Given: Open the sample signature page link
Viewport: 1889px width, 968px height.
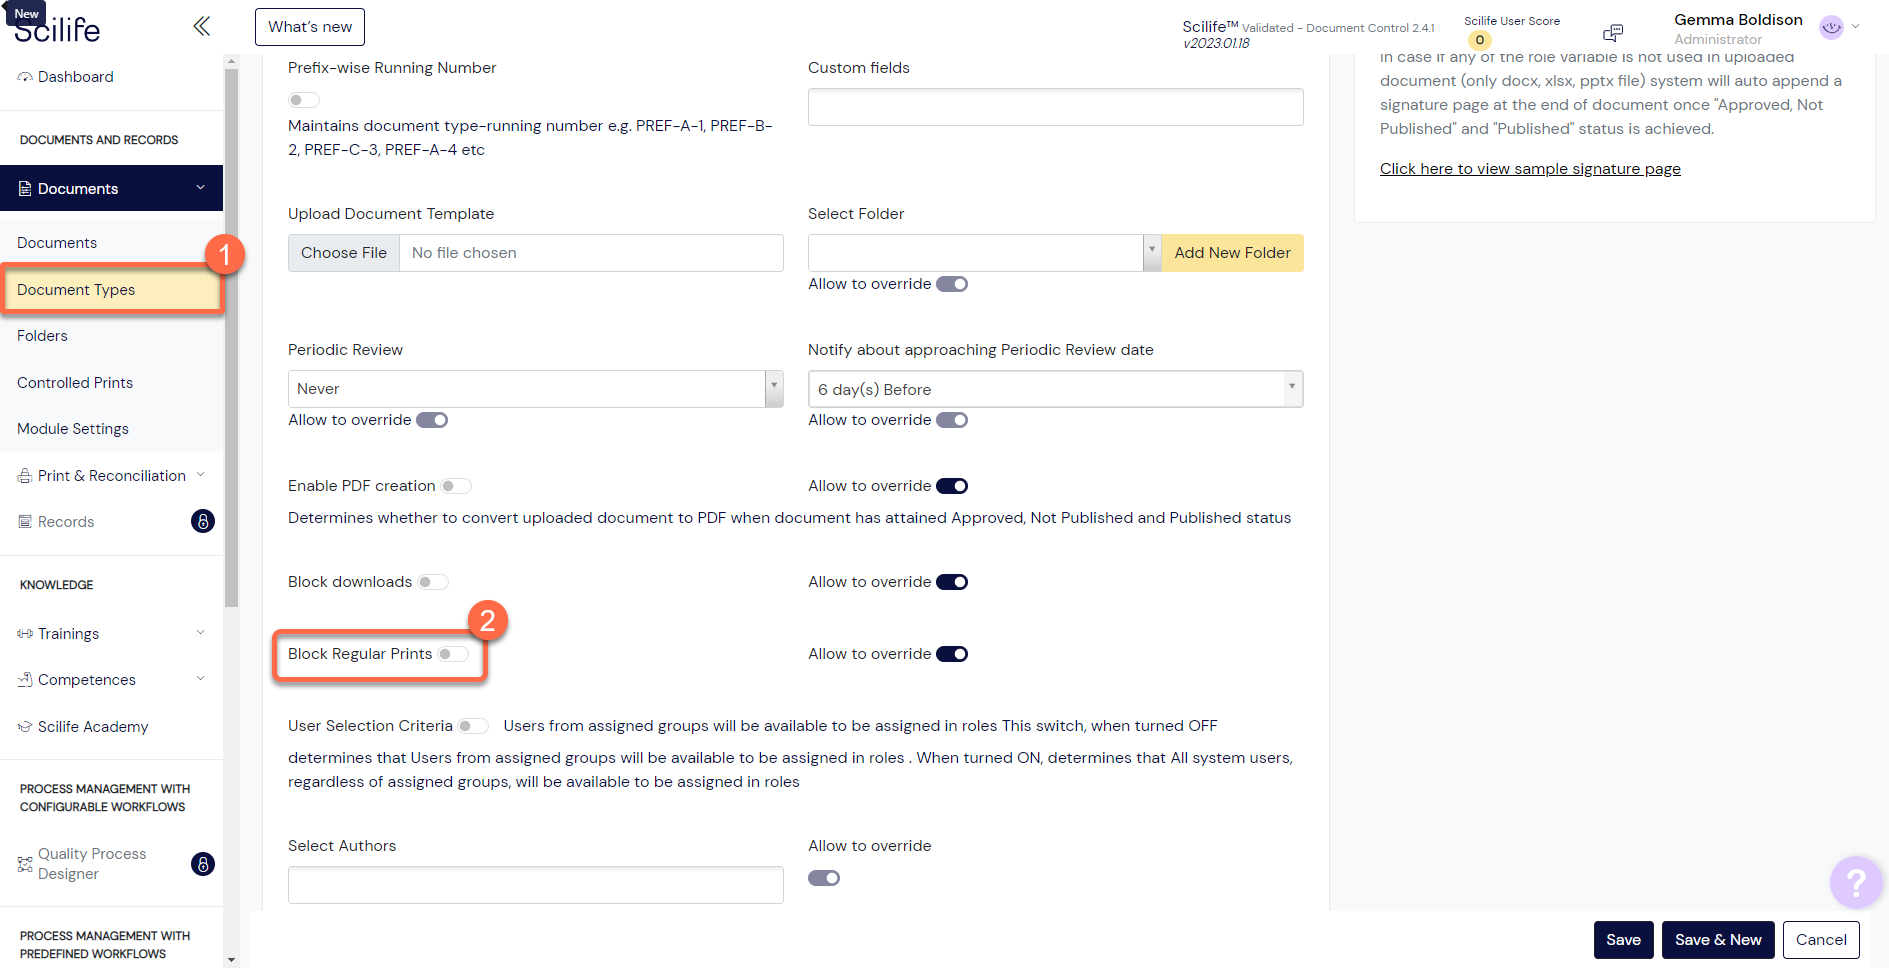Looking at the screenshot, I should coord(1529,169).
